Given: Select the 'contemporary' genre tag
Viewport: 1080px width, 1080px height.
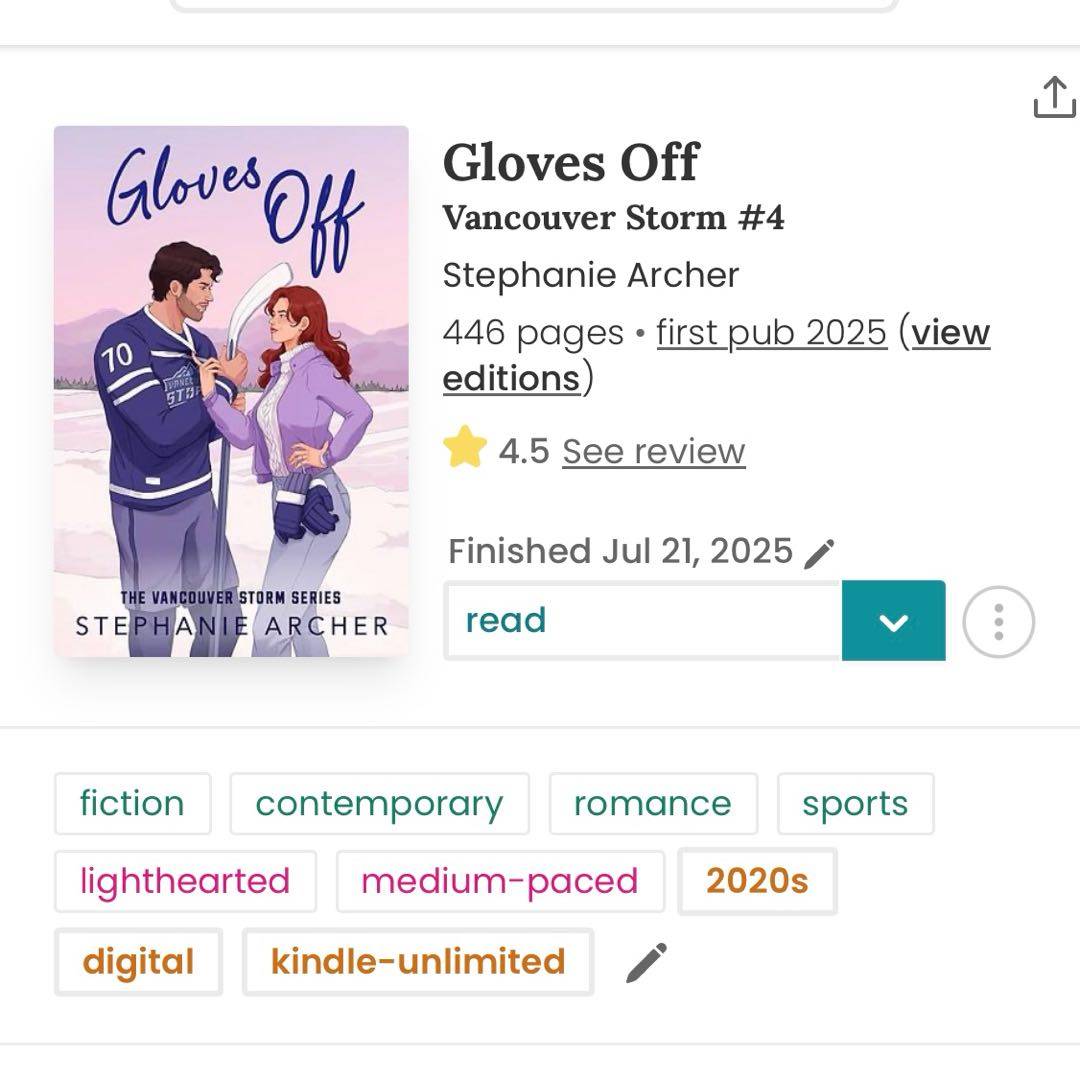Looking at the screenshot, I should pos(379,803).
